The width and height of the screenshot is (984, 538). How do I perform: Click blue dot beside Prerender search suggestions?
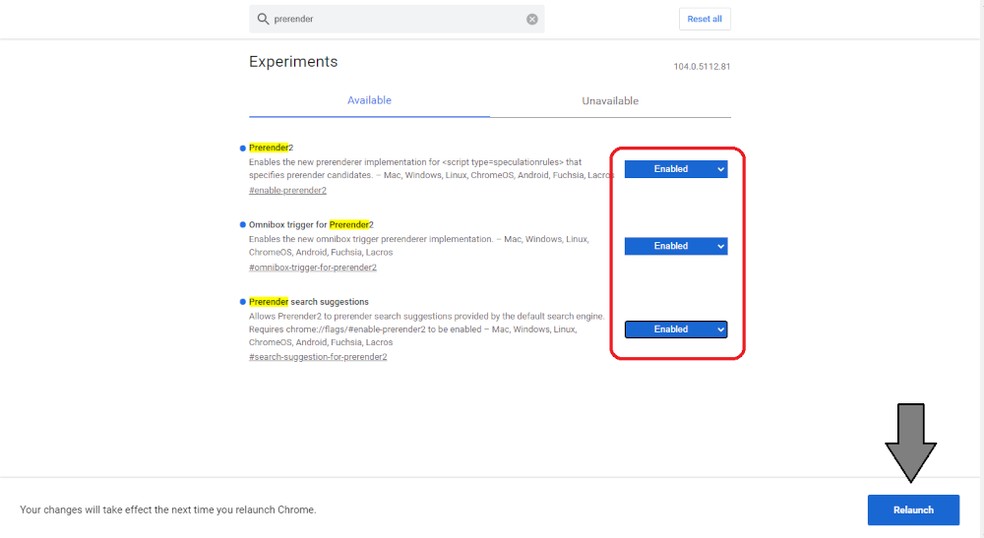click(243, 302)
